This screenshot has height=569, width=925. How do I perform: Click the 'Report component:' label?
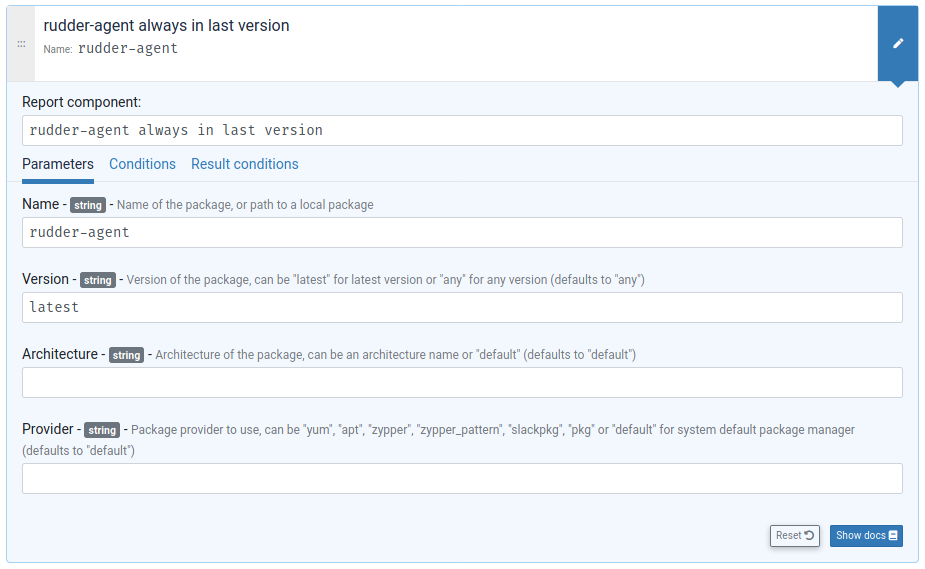81,102
